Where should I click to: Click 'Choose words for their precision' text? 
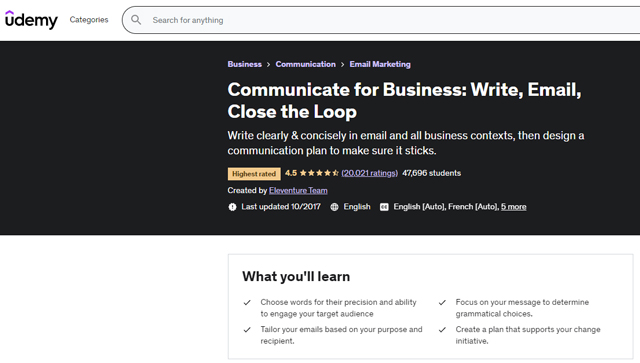point(338,308)
